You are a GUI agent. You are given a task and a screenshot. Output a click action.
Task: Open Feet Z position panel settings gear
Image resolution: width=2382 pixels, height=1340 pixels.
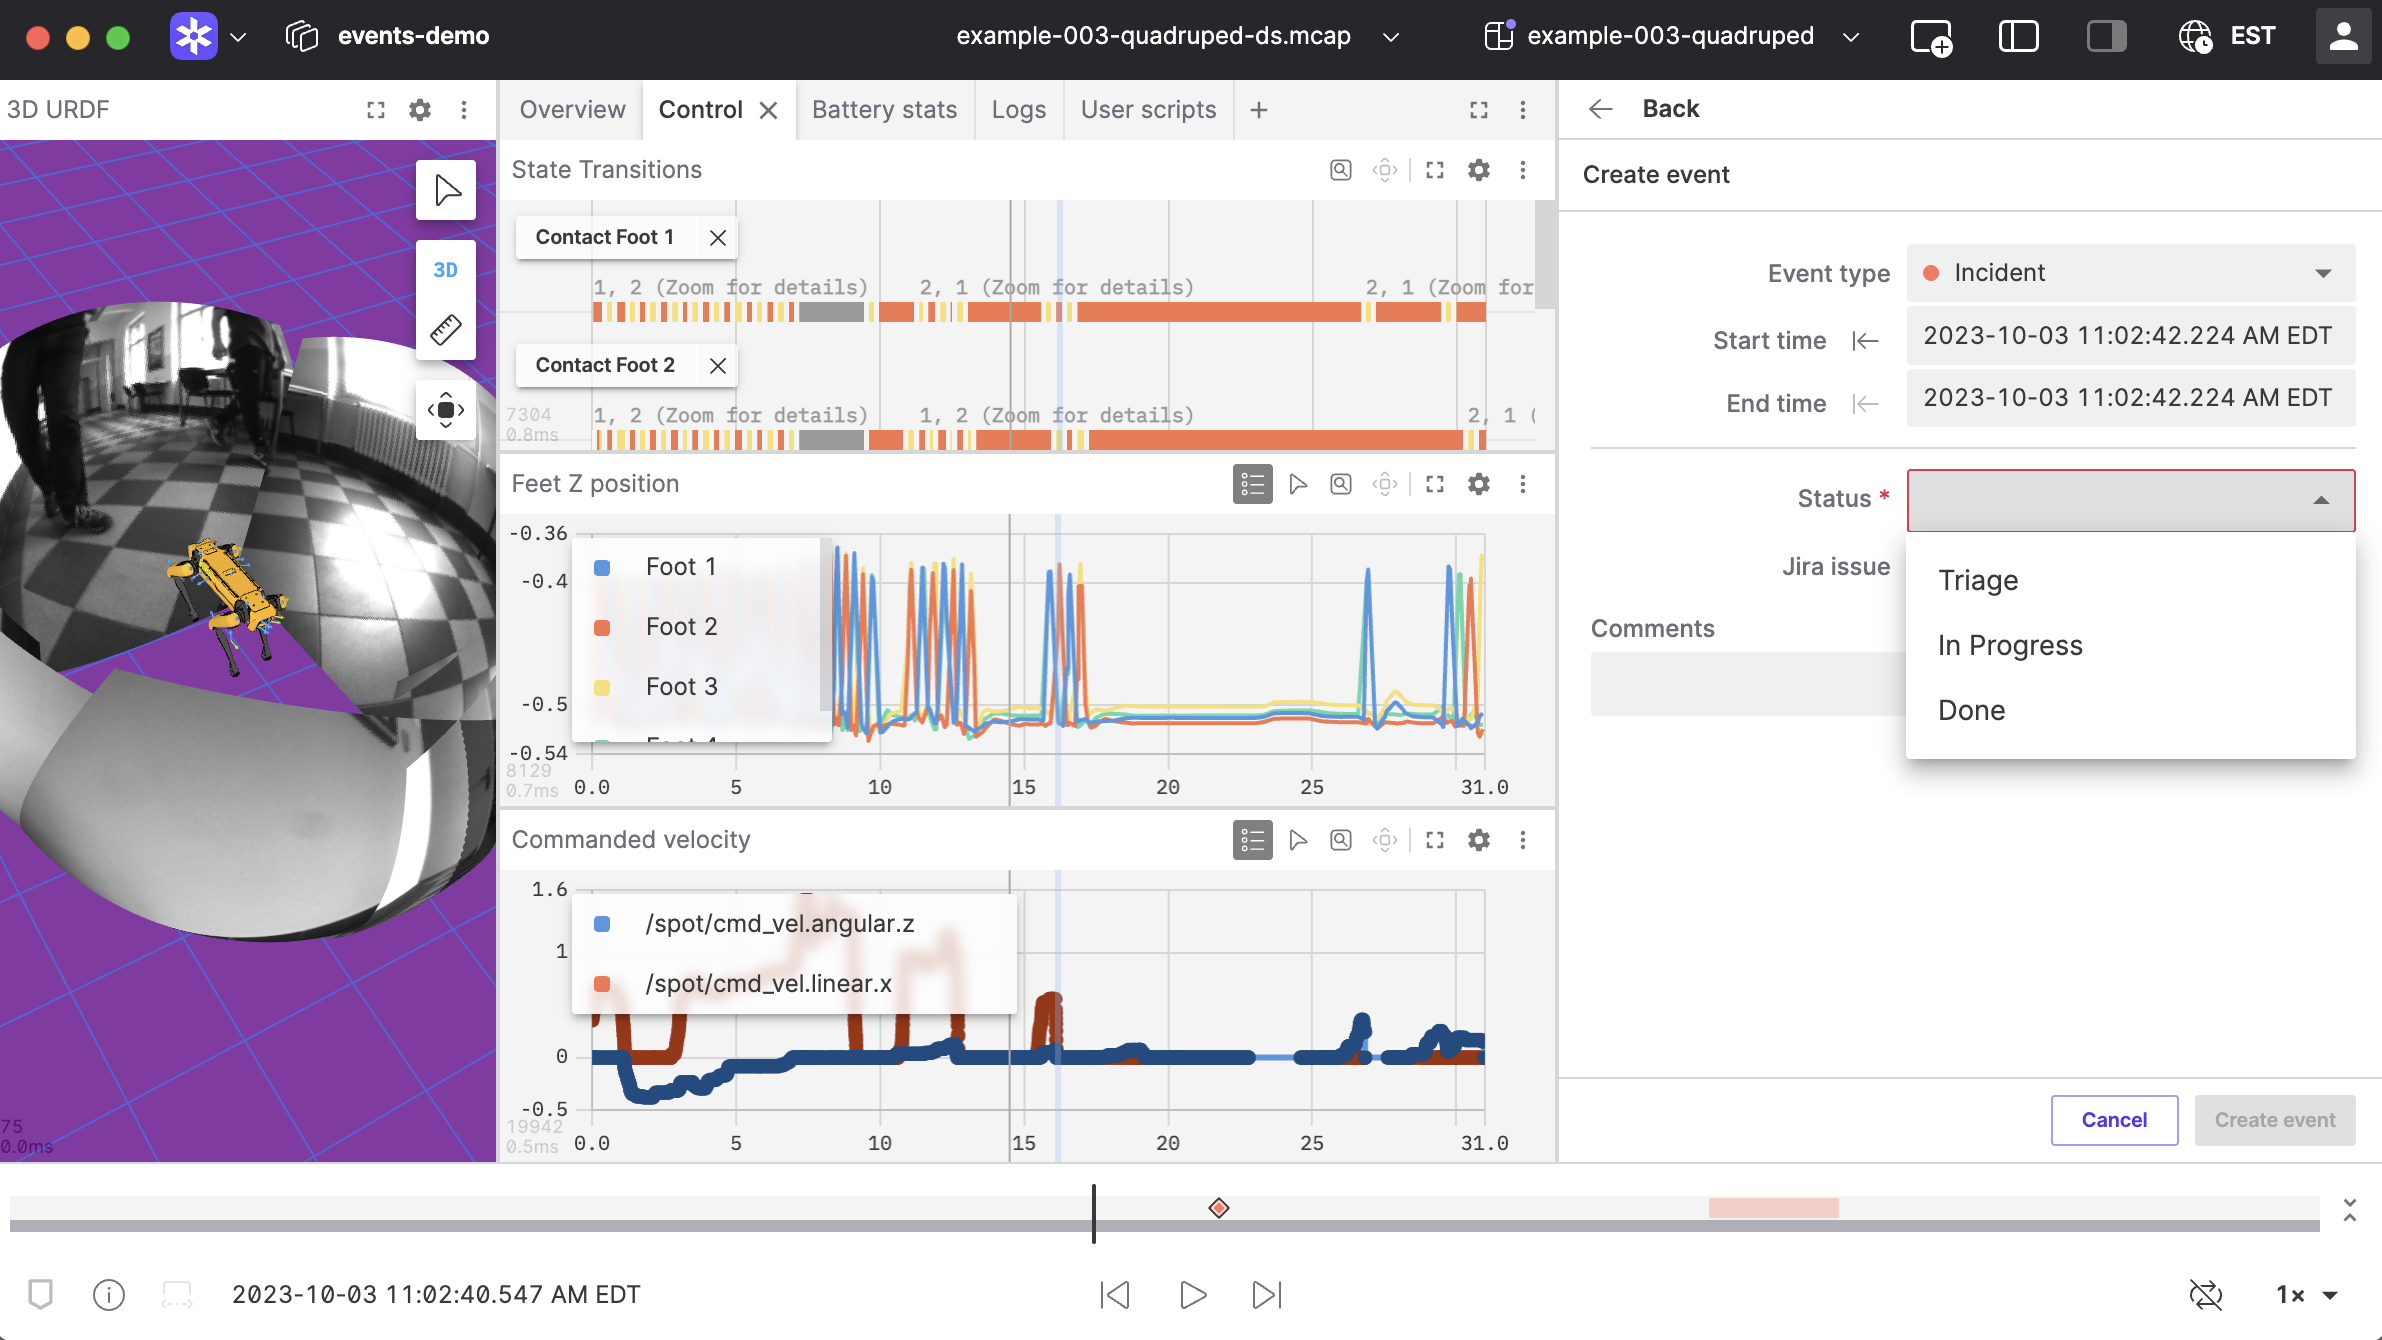[x=1479, y=484]
